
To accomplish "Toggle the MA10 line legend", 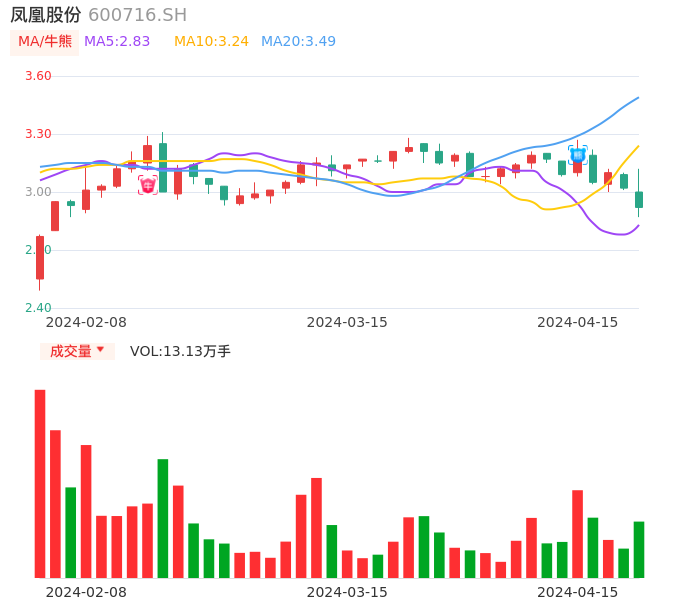I will [211, 42].
